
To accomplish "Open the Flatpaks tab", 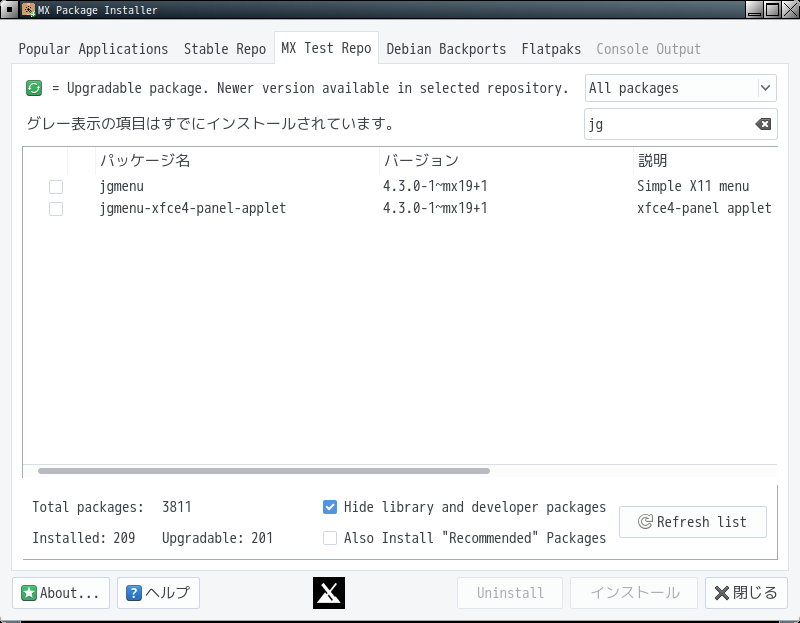I will [552, 49].
